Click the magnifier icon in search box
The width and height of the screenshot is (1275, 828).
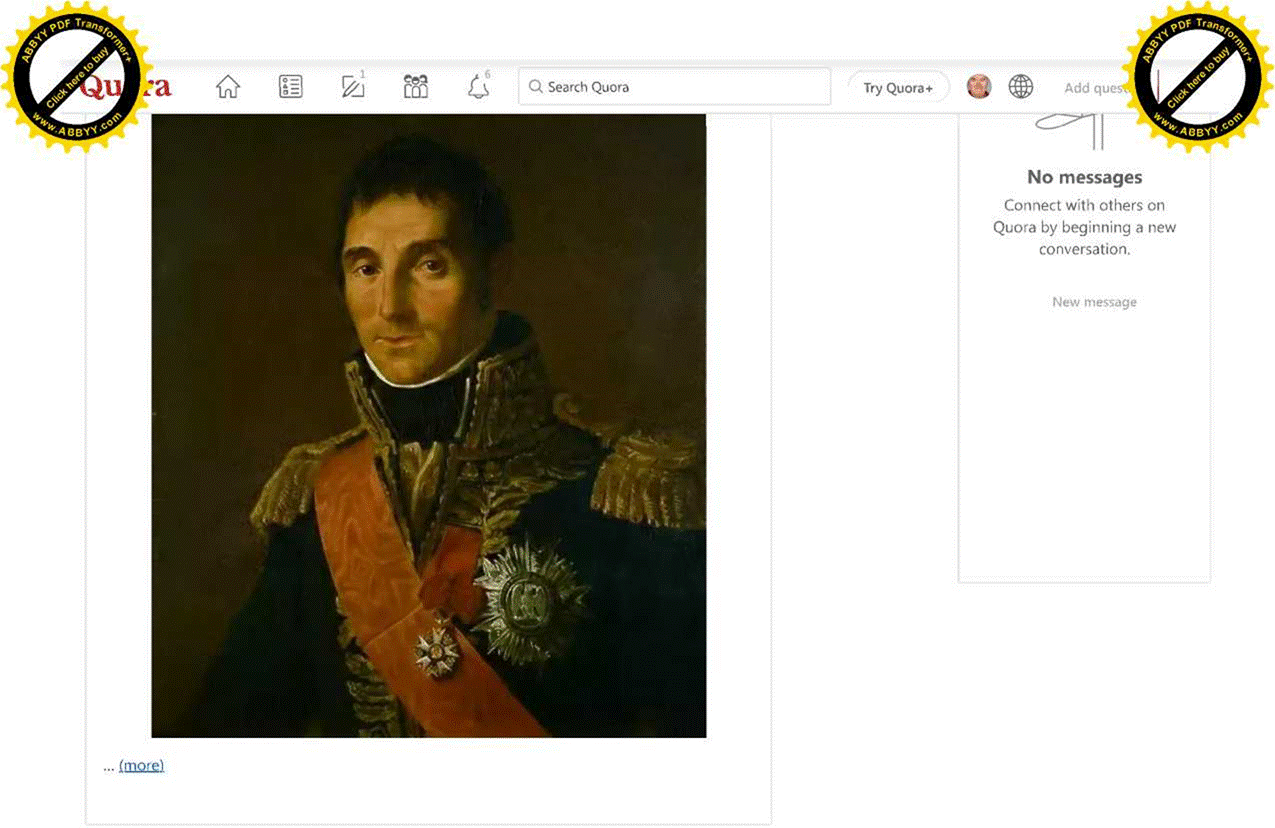536,87
